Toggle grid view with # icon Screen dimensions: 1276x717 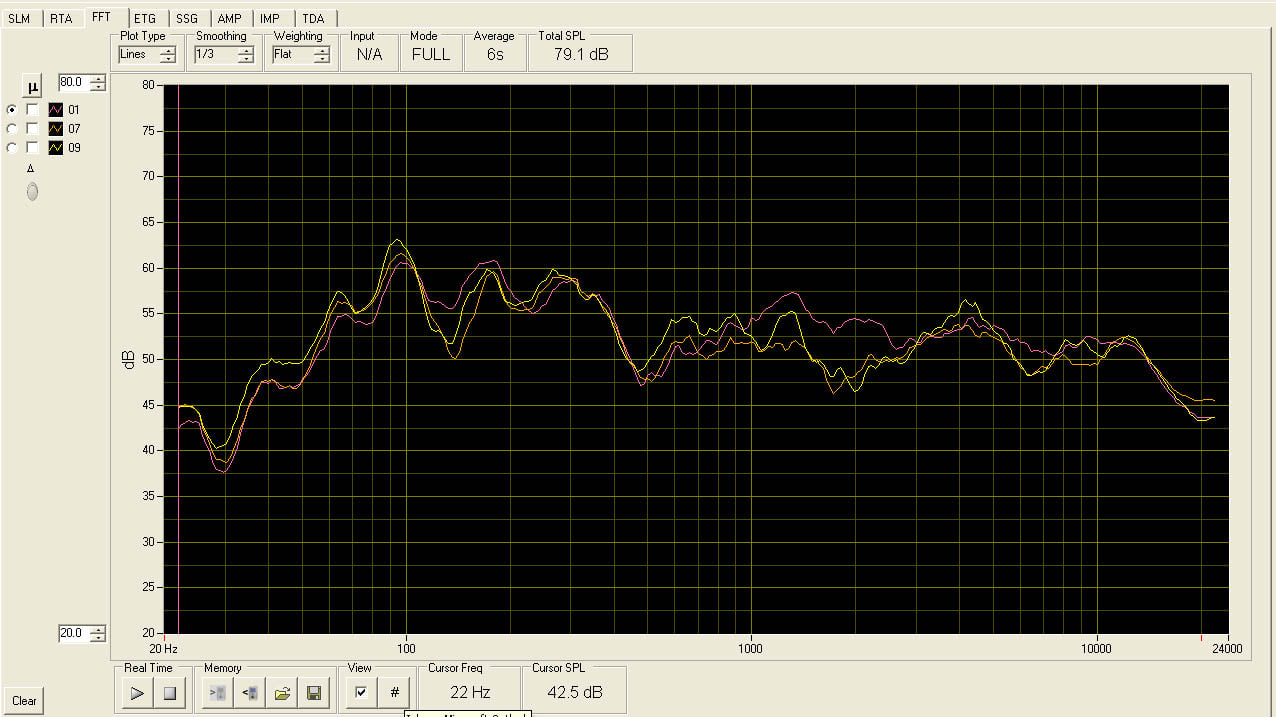tap(394, 692)
